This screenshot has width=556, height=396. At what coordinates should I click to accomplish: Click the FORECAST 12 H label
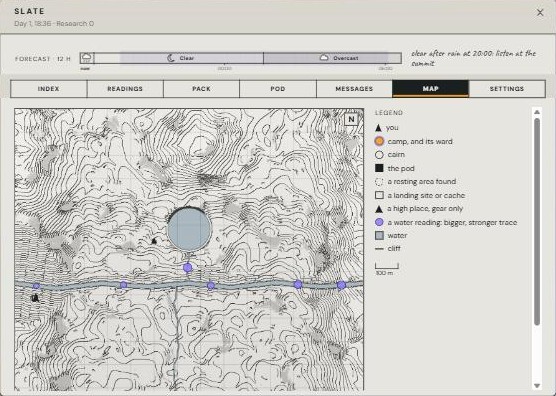[43, 59]
